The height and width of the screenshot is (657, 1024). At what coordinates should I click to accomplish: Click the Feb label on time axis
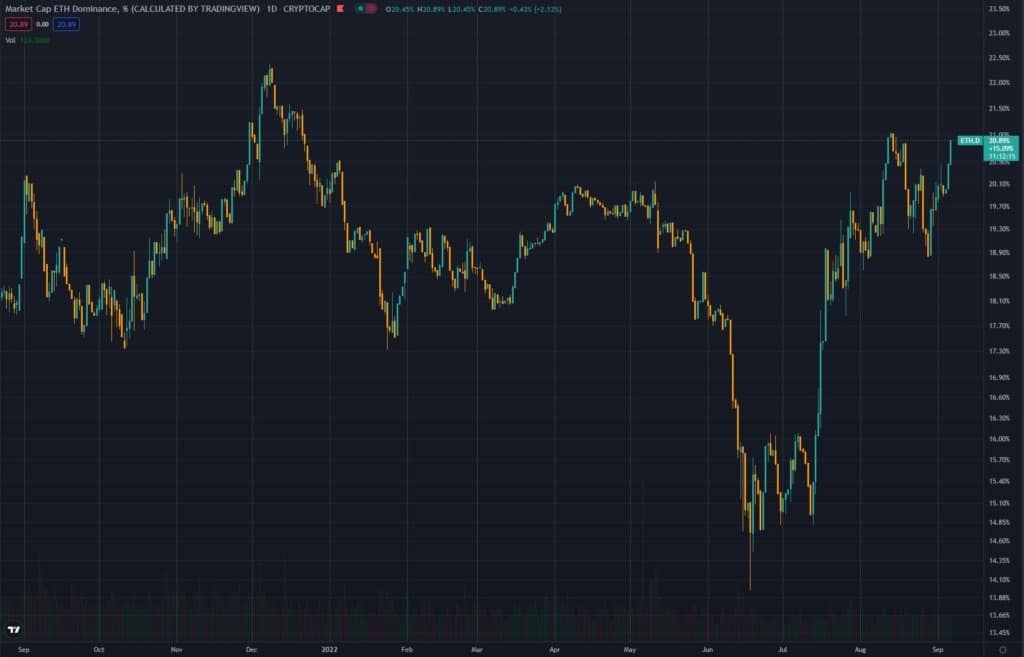point(407,650)
